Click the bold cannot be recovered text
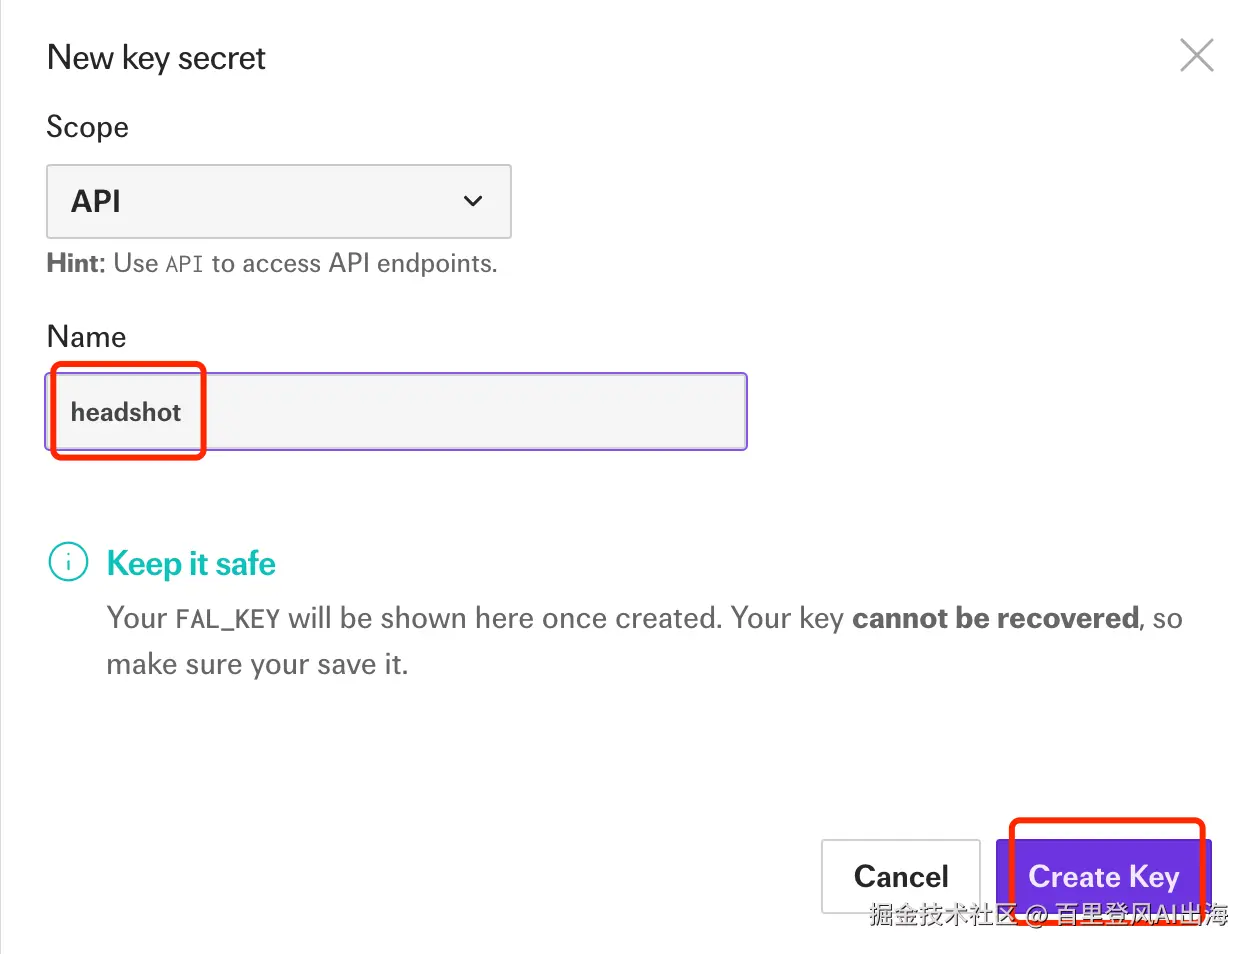 (x=995, y=618)
